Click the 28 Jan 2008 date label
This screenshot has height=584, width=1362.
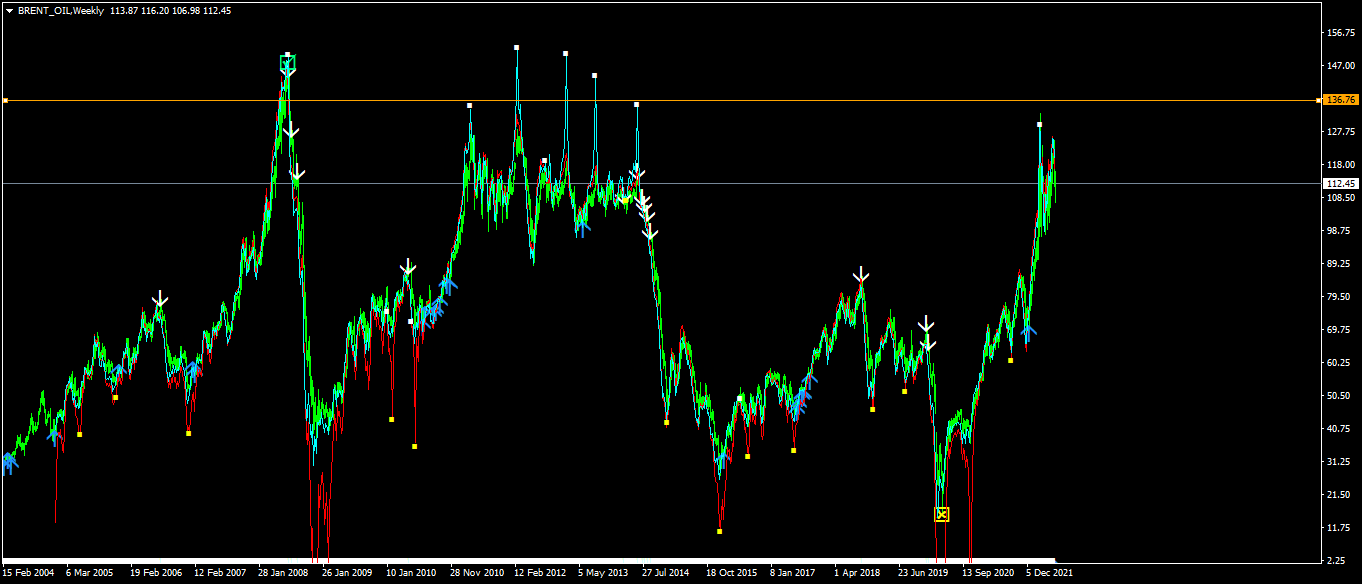point(284,573)
